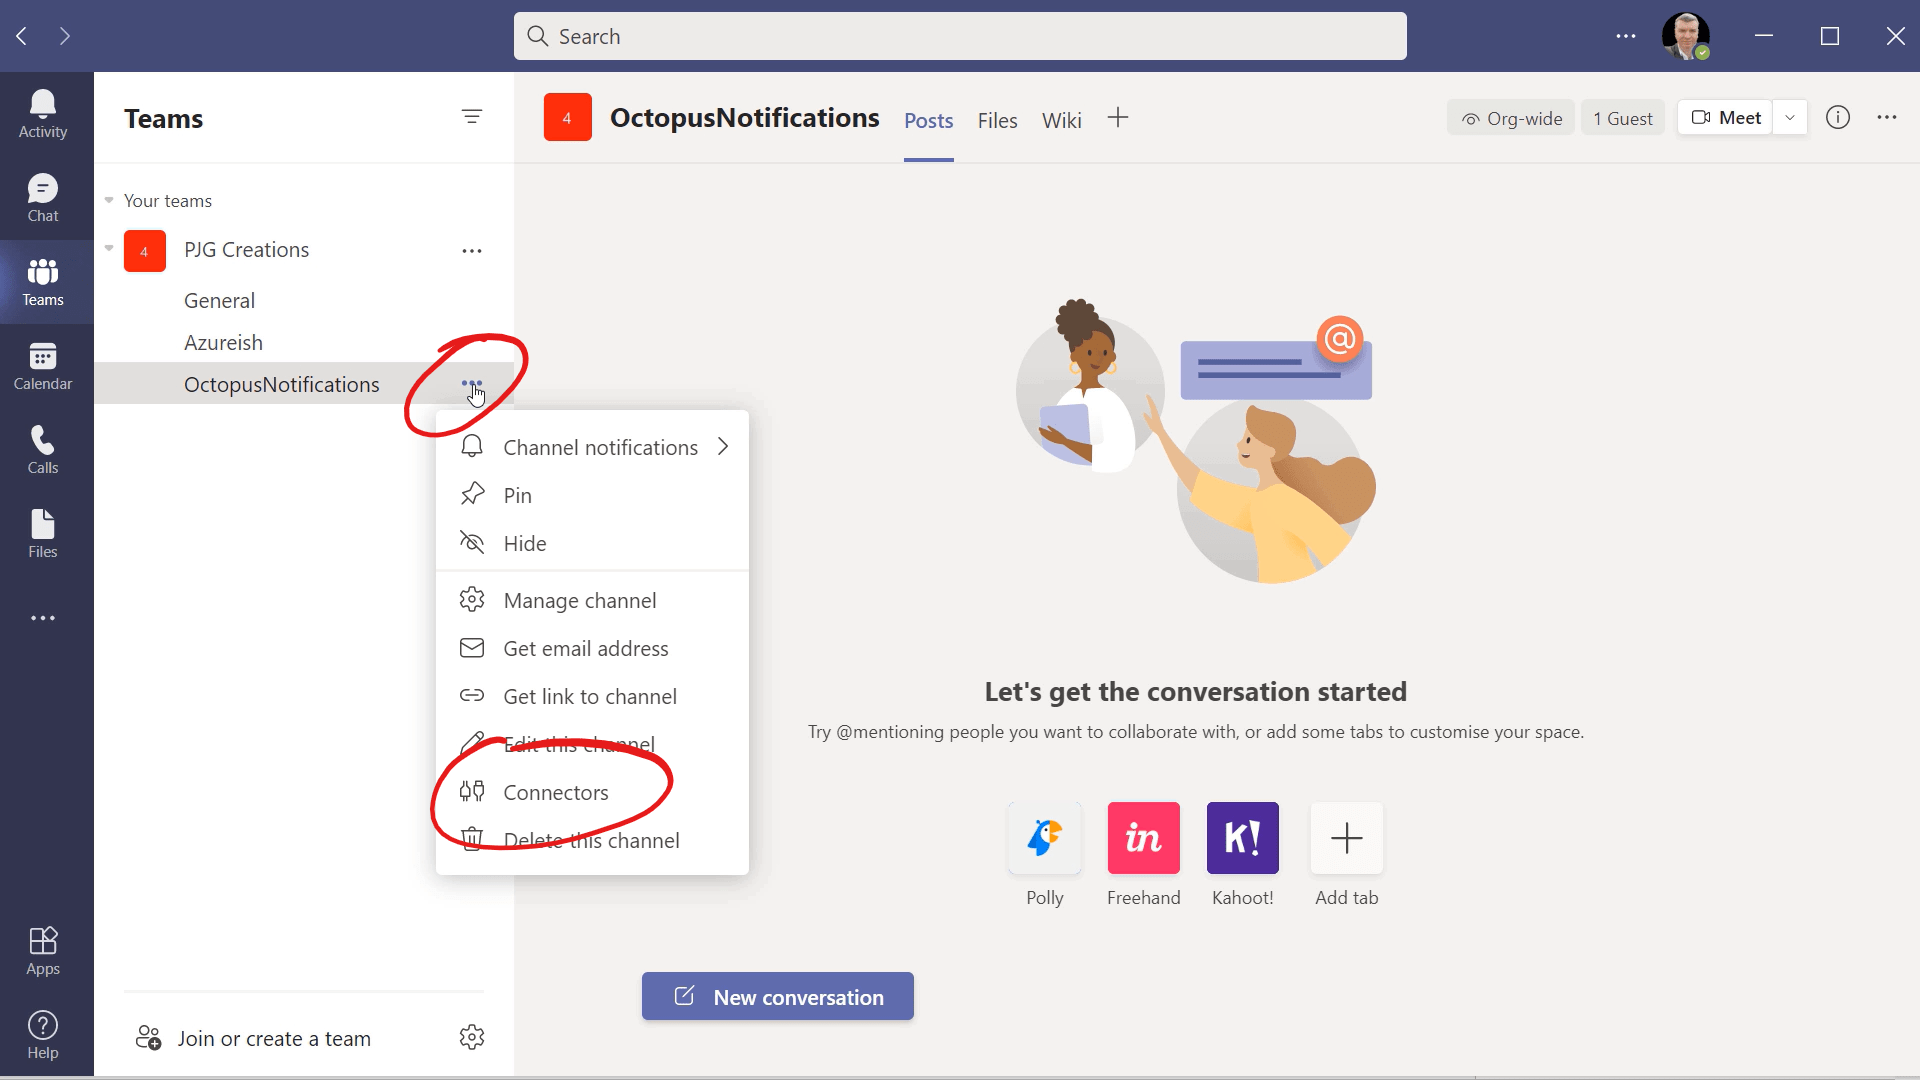Image resolution: width=1920 pixels, height=1080 pixels.
Task: Open manage teams settings gear
Action: [472, 1037]
